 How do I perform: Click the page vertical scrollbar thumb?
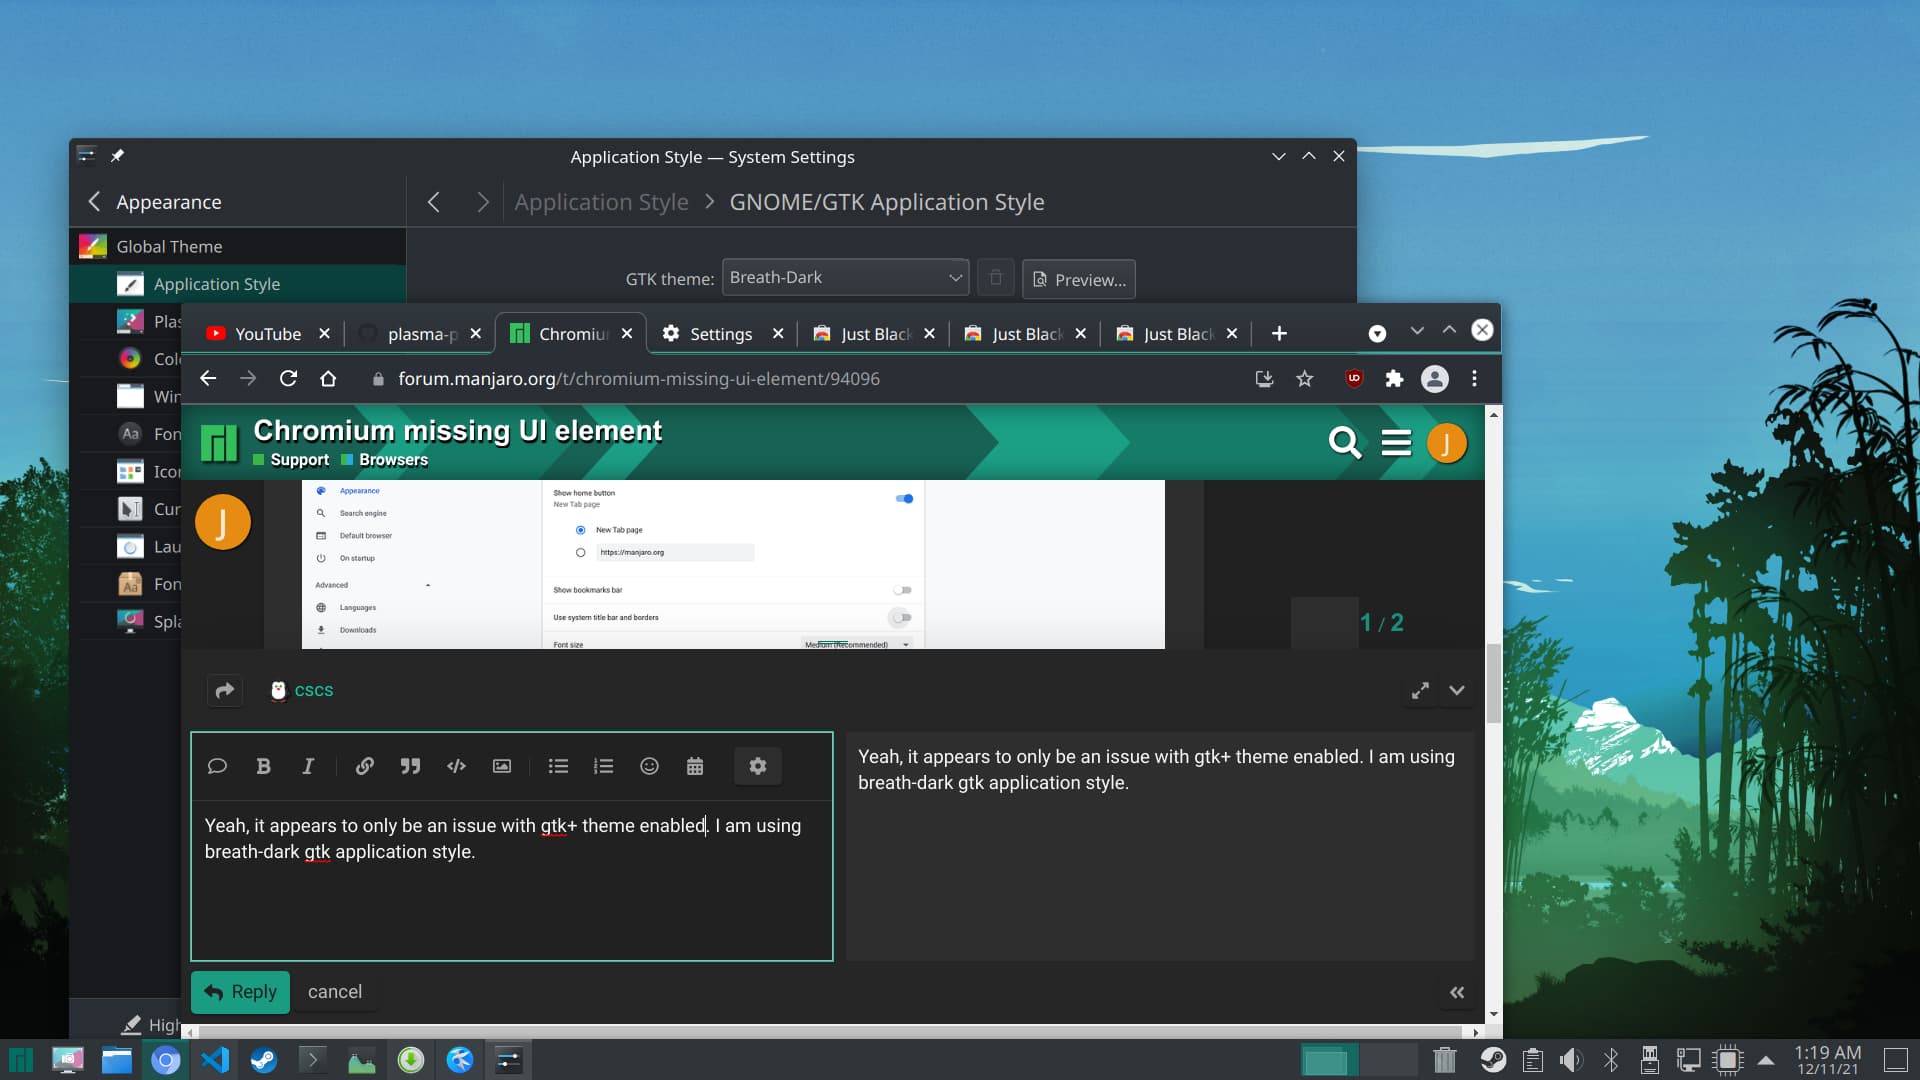1493,682
